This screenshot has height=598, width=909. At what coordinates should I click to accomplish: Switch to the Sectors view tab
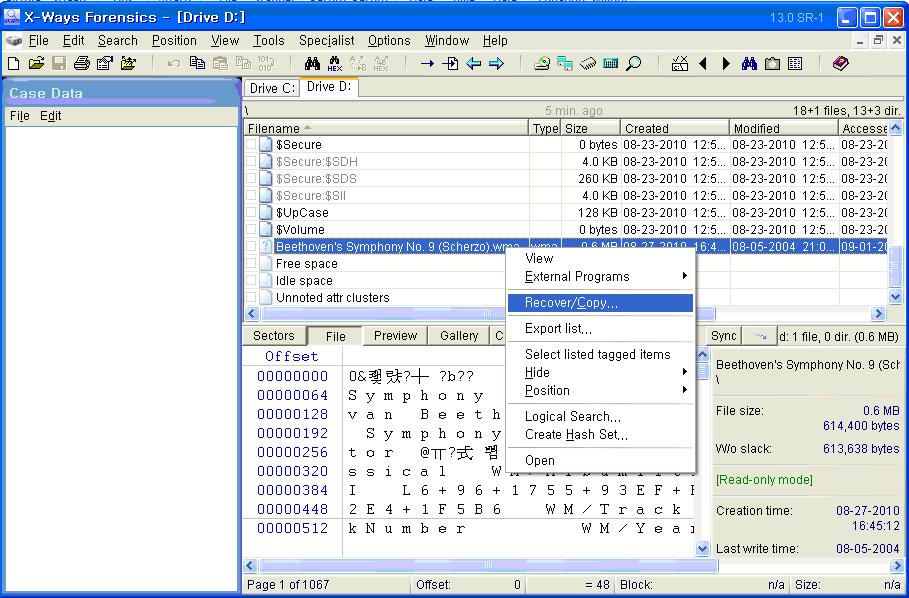(x=274, y=336)
